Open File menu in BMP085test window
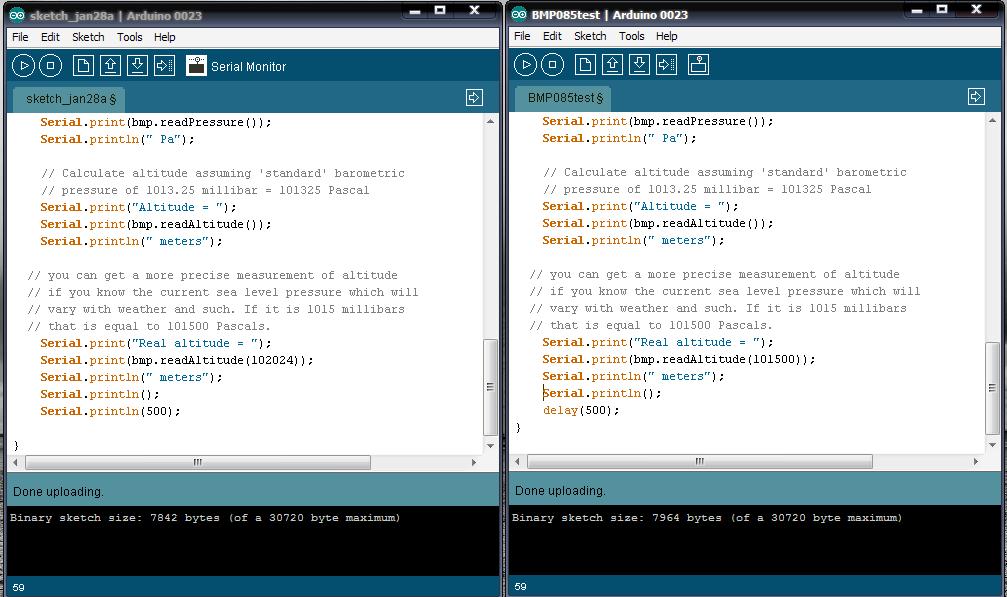 522,36
